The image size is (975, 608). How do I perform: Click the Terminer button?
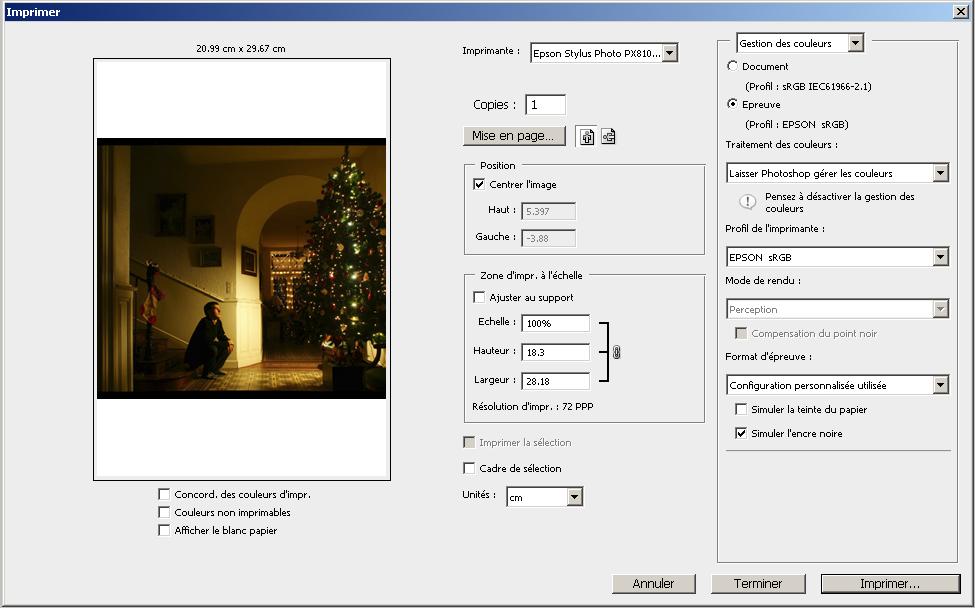point(759,583)
